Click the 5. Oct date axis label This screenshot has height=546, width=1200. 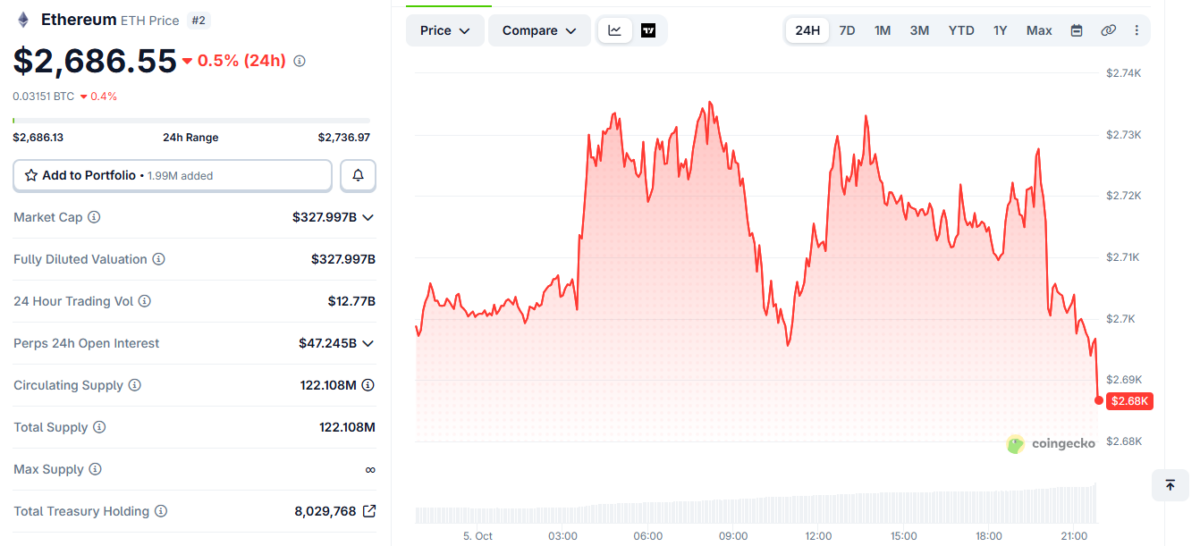(478, 536)
